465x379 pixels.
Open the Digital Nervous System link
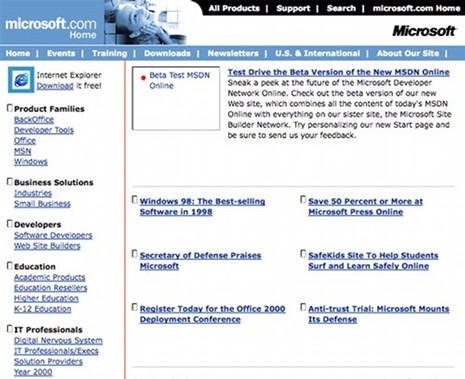pyautogui.click(x=58, y=341)
